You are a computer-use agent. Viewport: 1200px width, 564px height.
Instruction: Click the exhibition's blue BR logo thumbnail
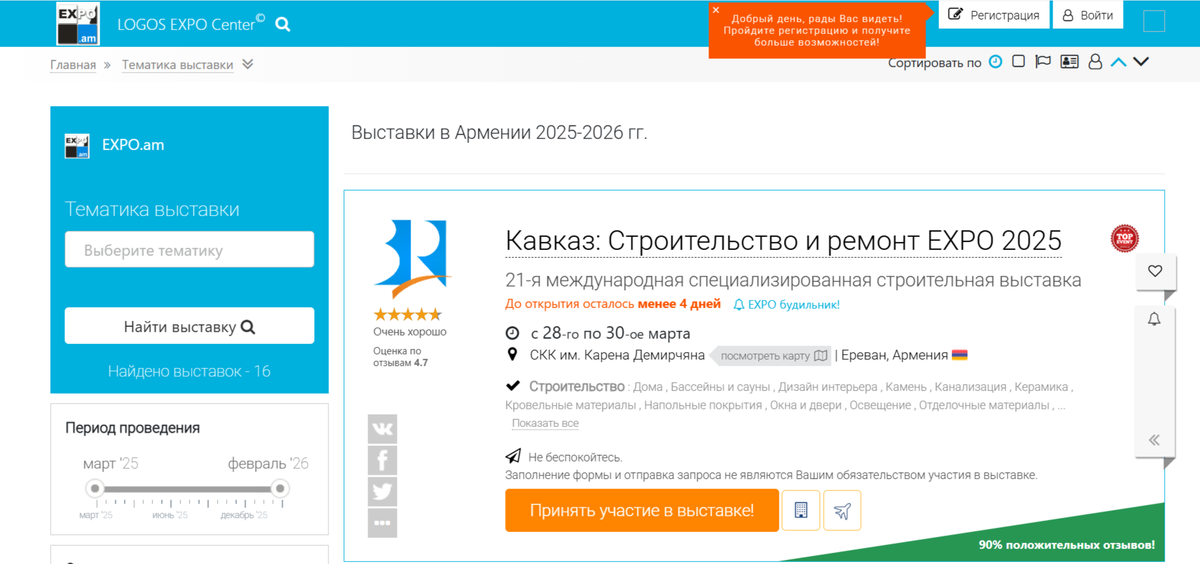[413, 259]
